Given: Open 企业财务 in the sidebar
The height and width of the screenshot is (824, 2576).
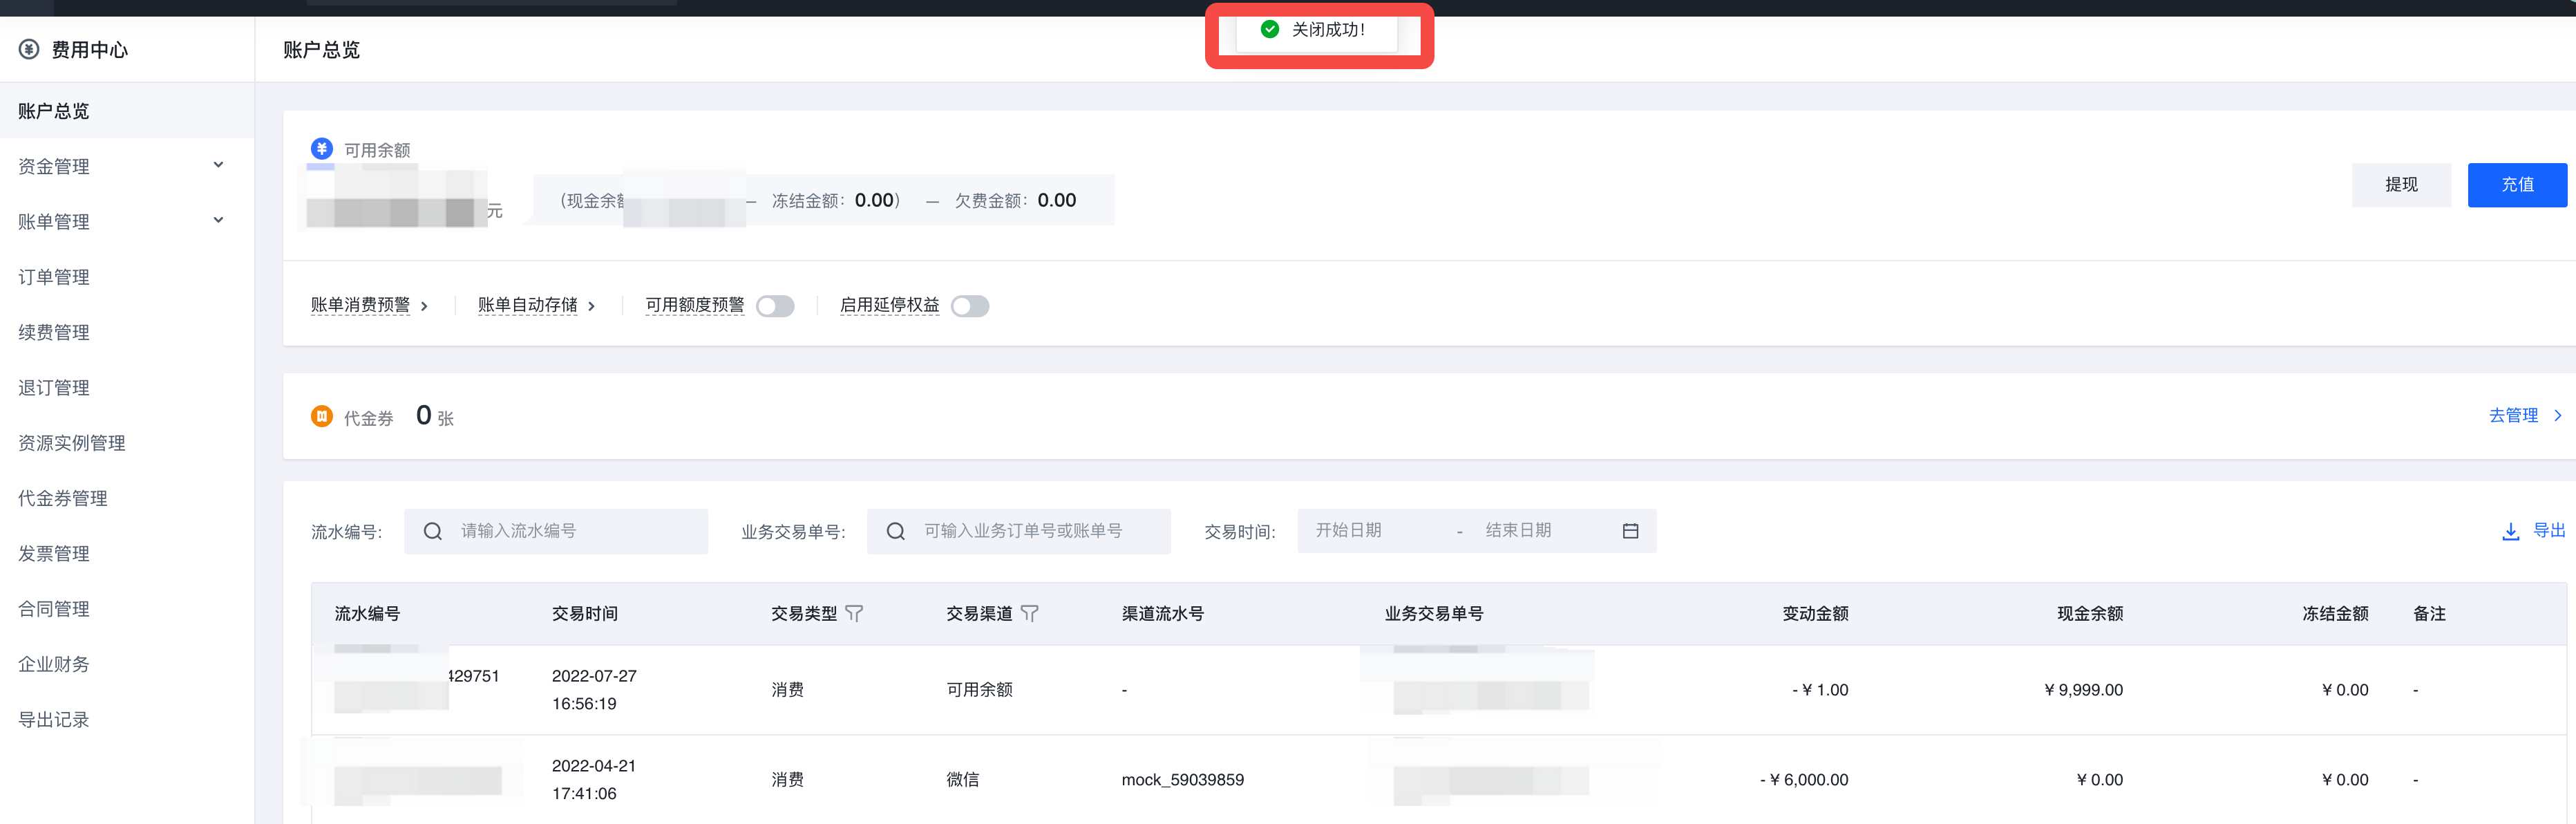Looking at the screenshot, I should [127, 664].
